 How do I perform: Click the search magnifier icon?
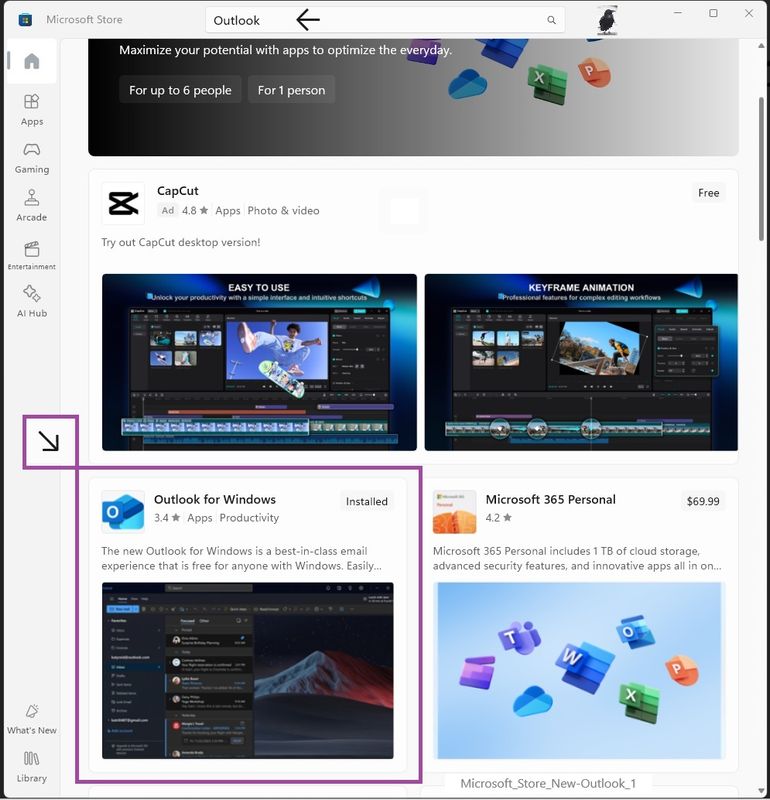pyautogui.click(x=551, y=20)
